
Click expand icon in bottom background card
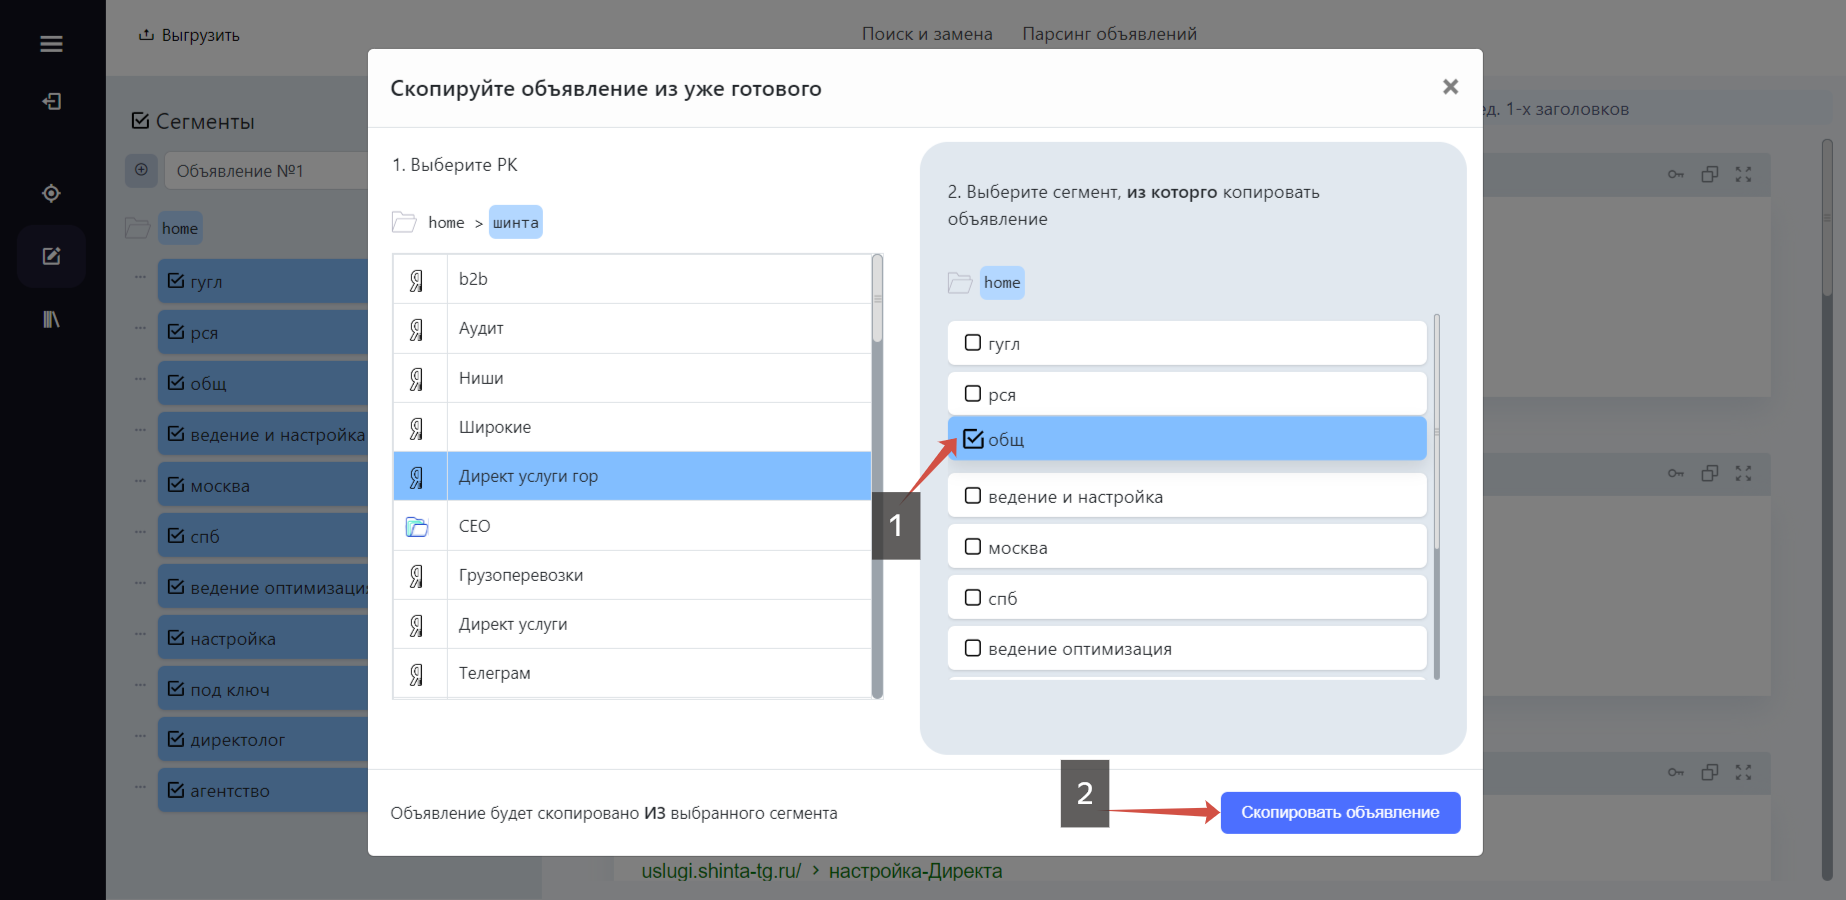click(x=1744, y=772)
